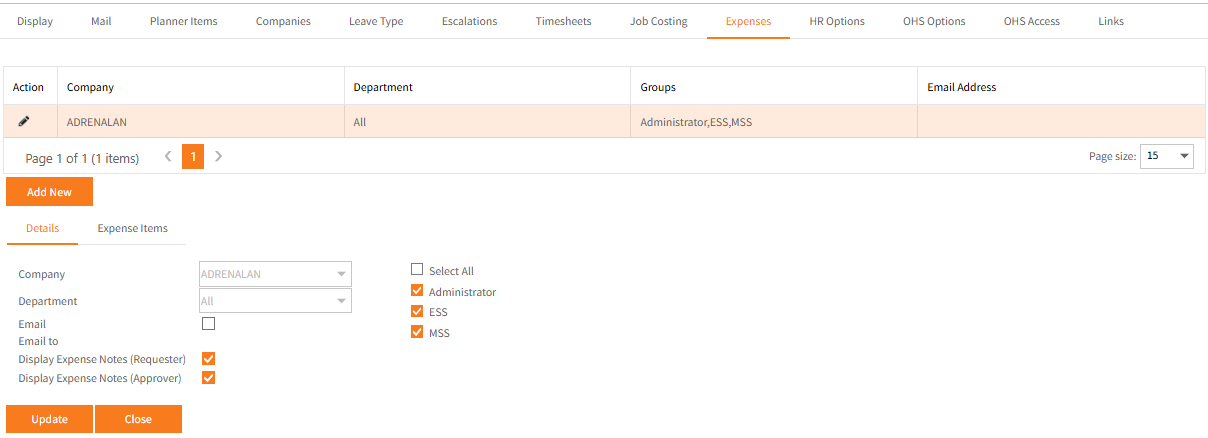Click the Update button
Screen dimensions: 1208x438
pyautogui.click(x=49, y=419)
